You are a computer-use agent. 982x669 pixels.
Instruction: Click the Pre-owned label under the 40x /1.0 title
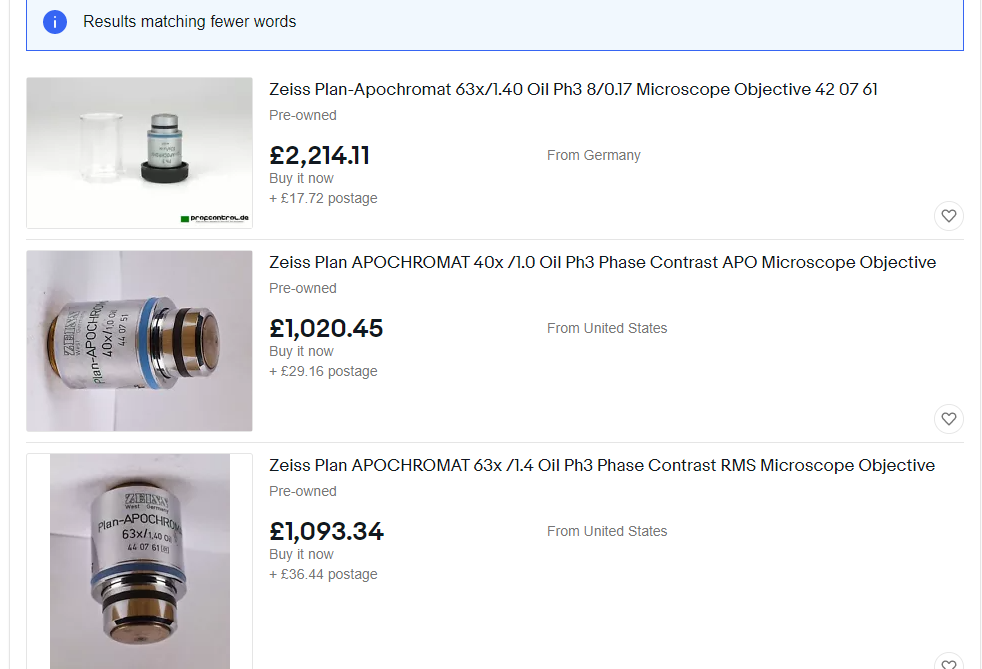coord(302,288)
